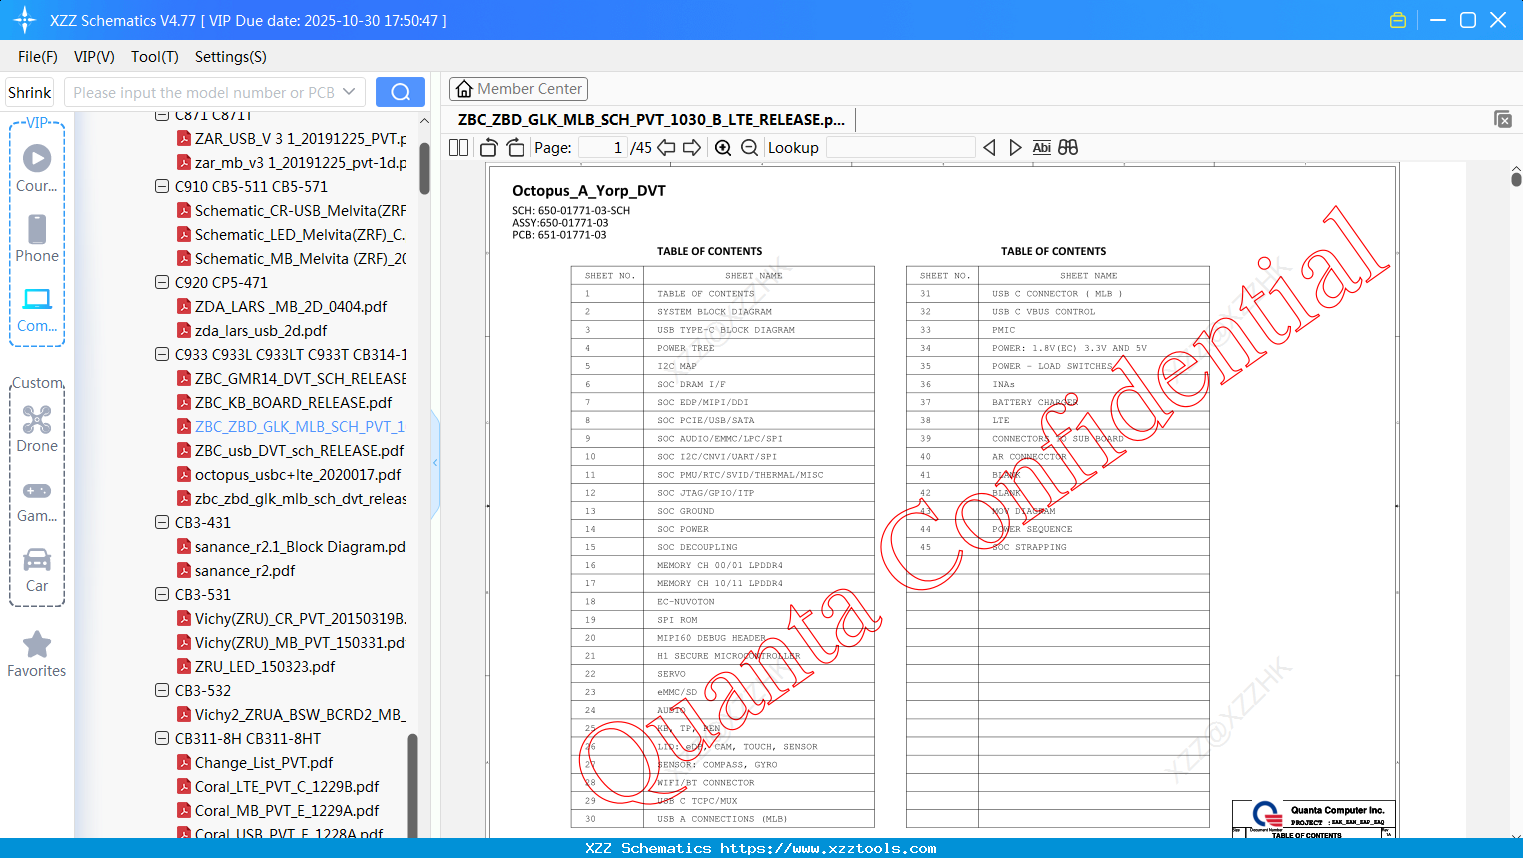Open Schematic_CR-USB_Melvita file

[301, 210]
